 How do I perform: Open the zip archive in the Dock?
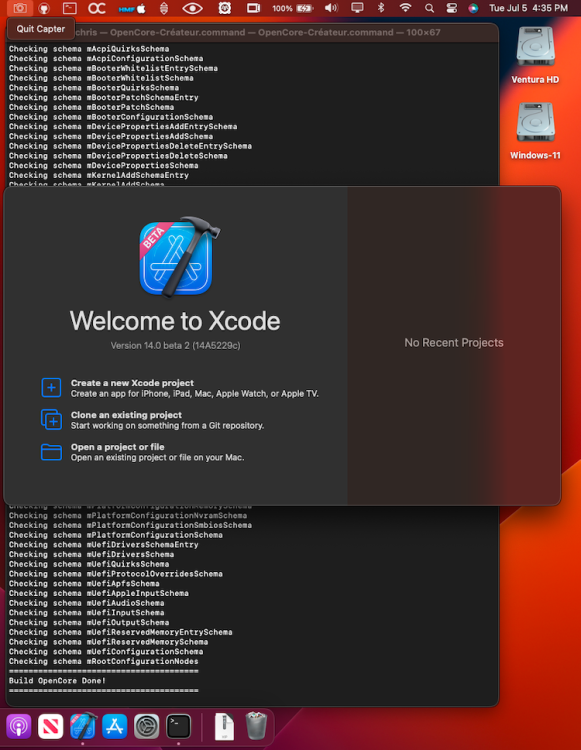224,726
